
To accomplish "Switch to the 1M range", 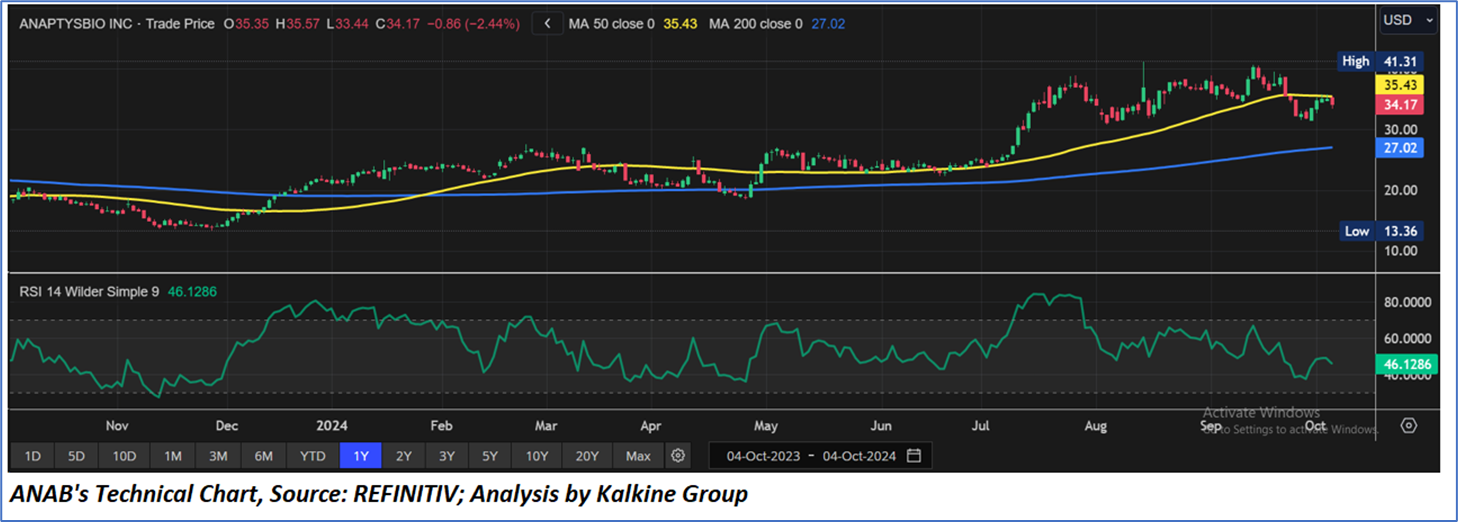I will [x=172, y=456].
